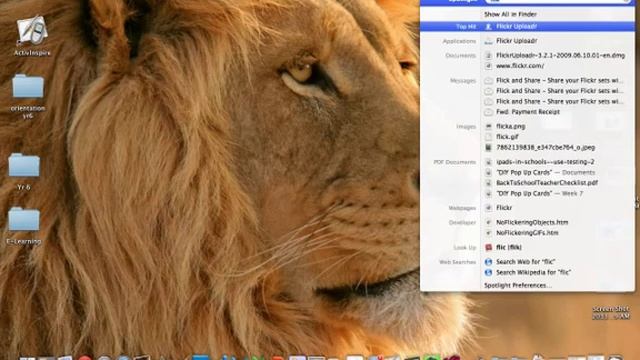Launch Flickr Uploadr under Applications

[516, 41]
